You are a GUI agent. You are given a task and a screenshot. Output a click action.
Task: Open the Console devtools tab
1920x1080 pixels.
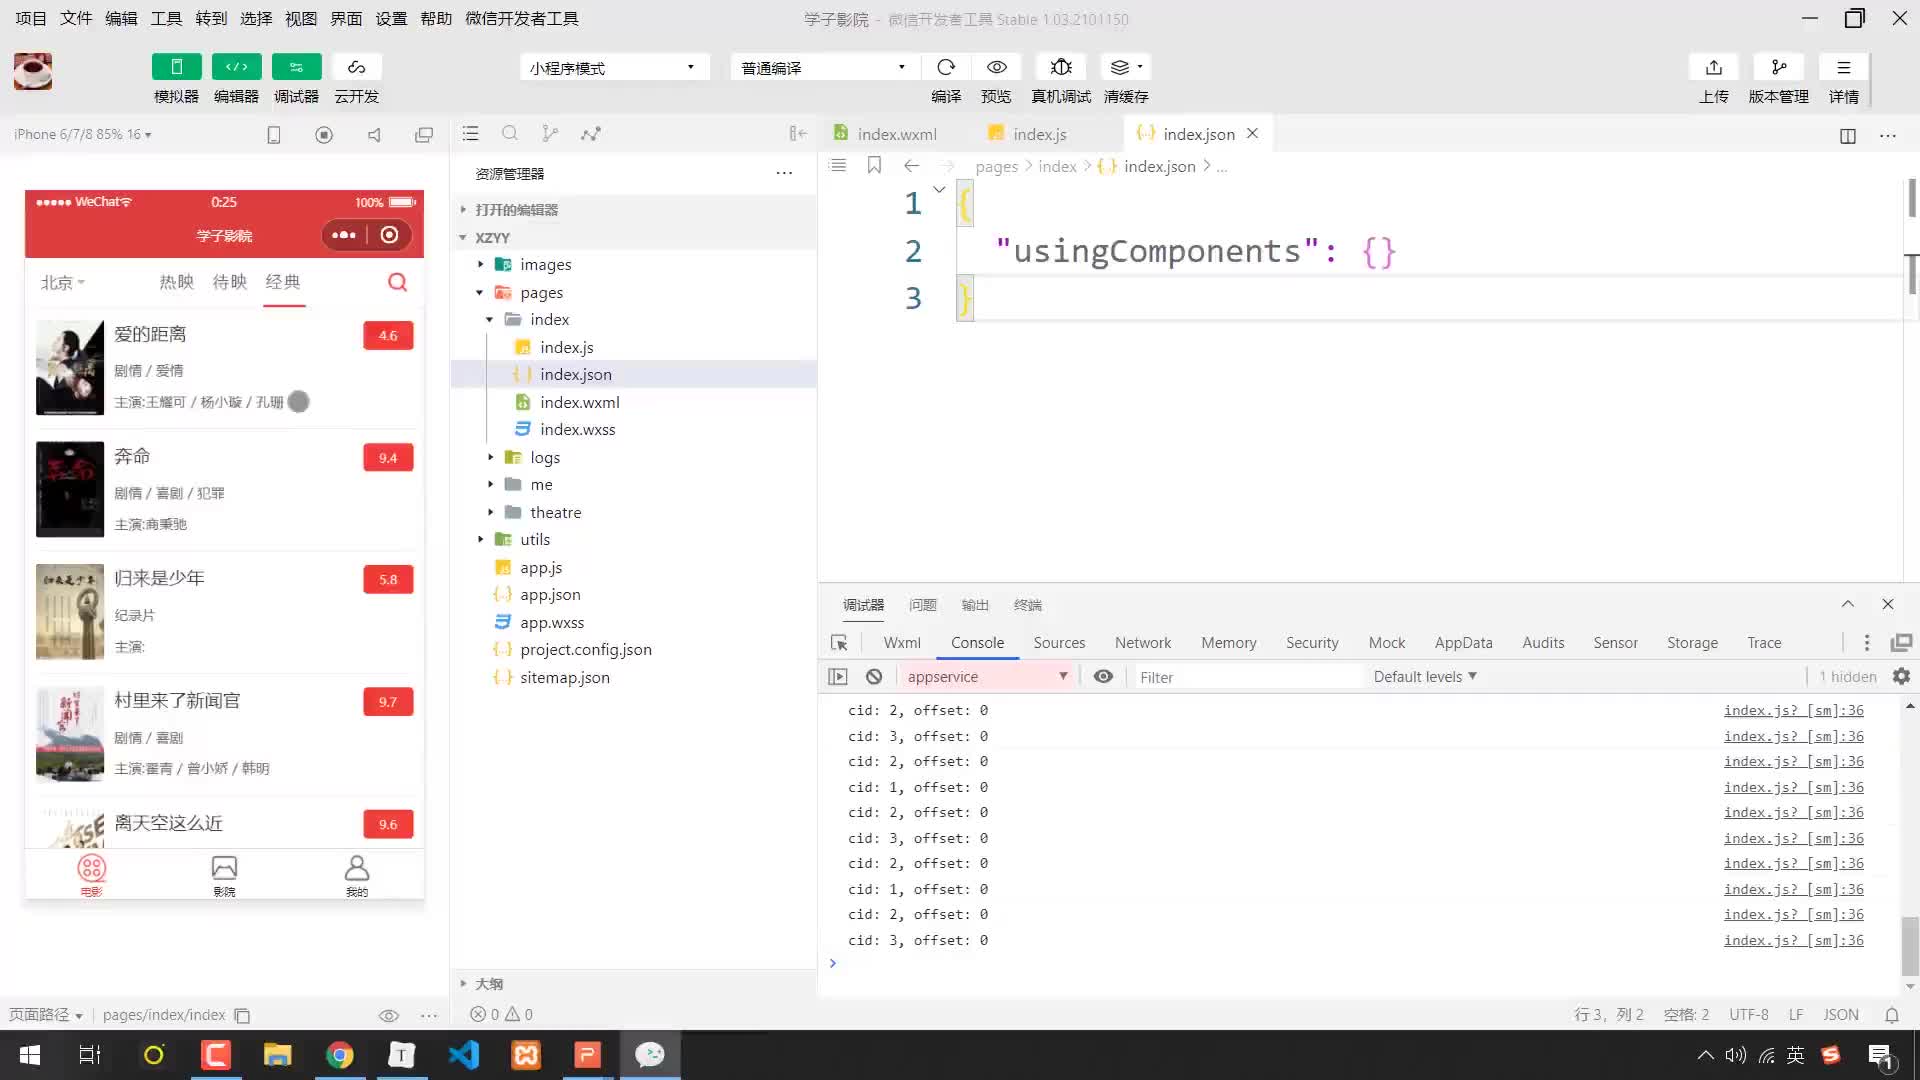point(977,643)
